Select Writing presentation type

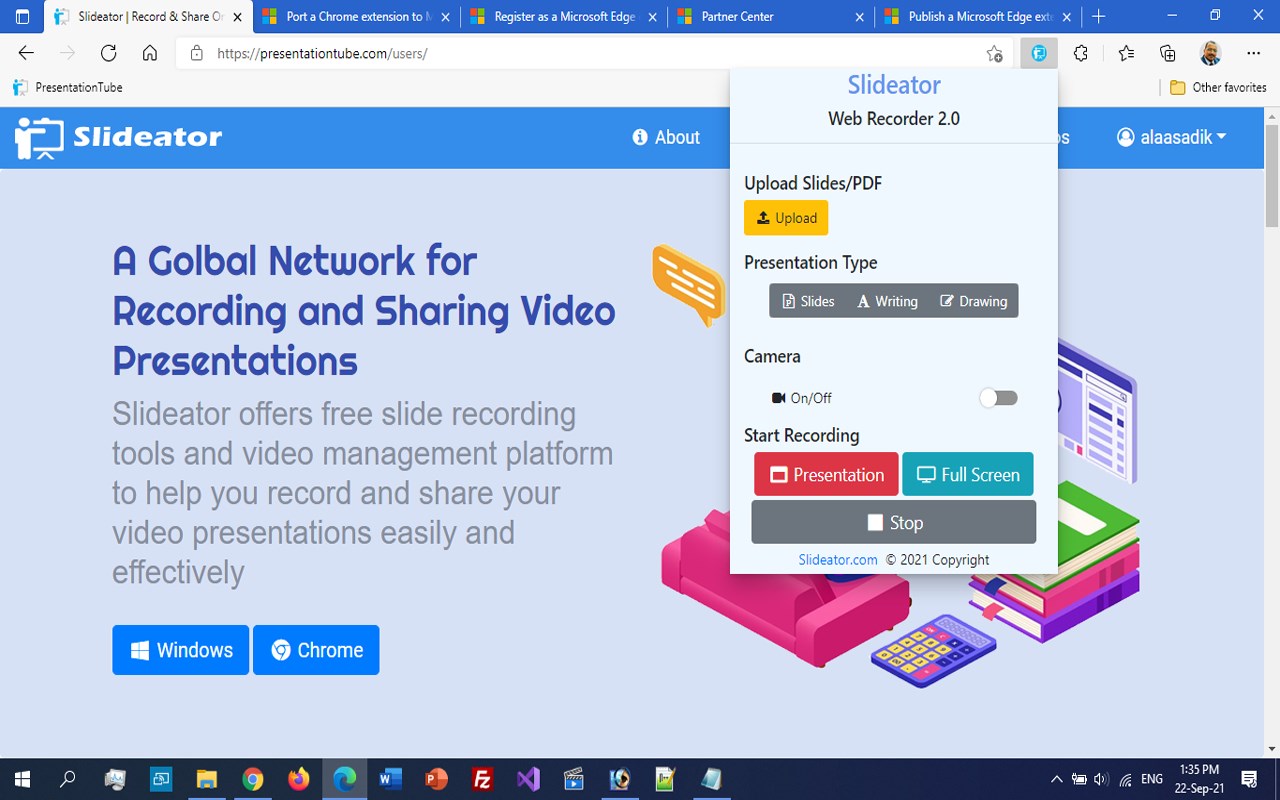point(887,301)
